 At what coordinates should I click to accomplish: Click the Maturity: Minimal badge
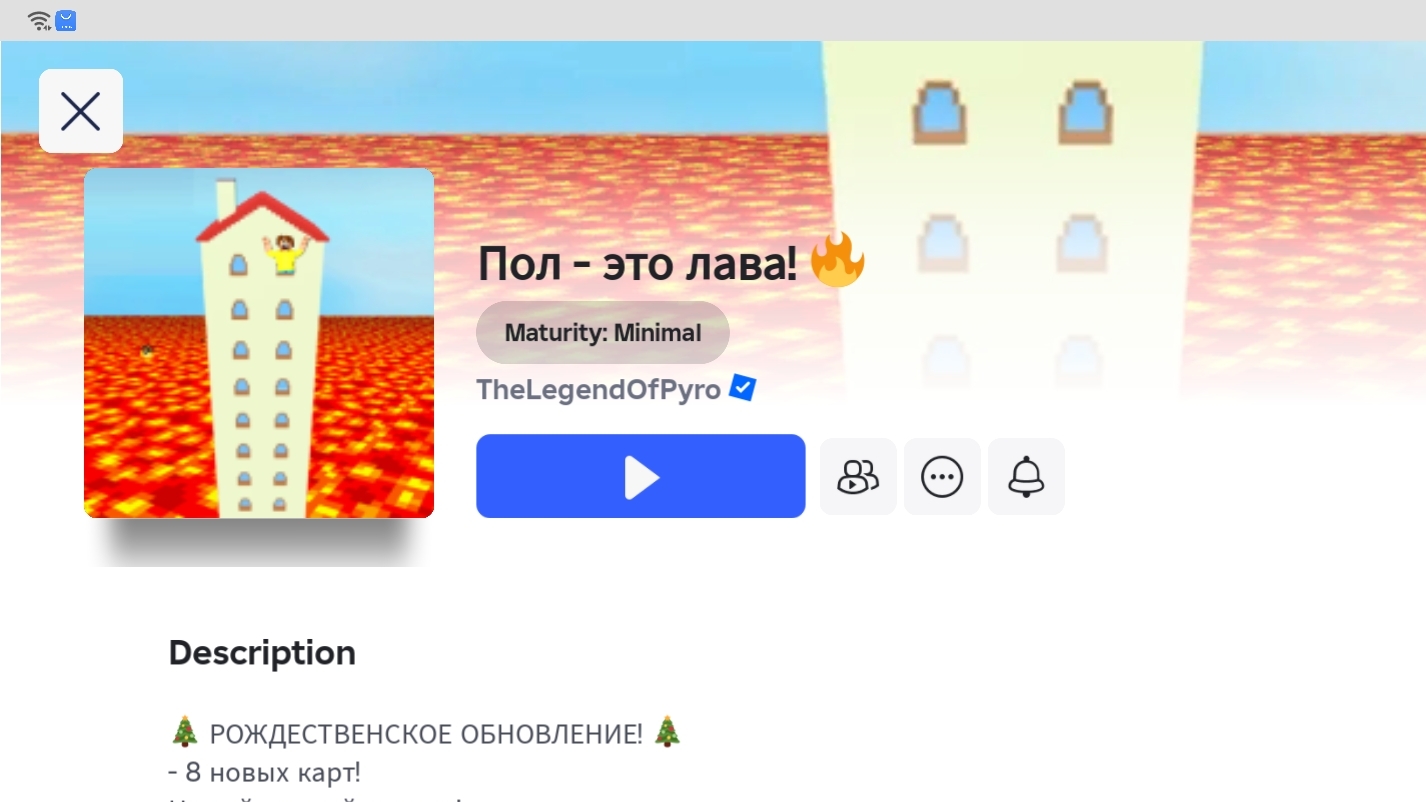[603, 333]
